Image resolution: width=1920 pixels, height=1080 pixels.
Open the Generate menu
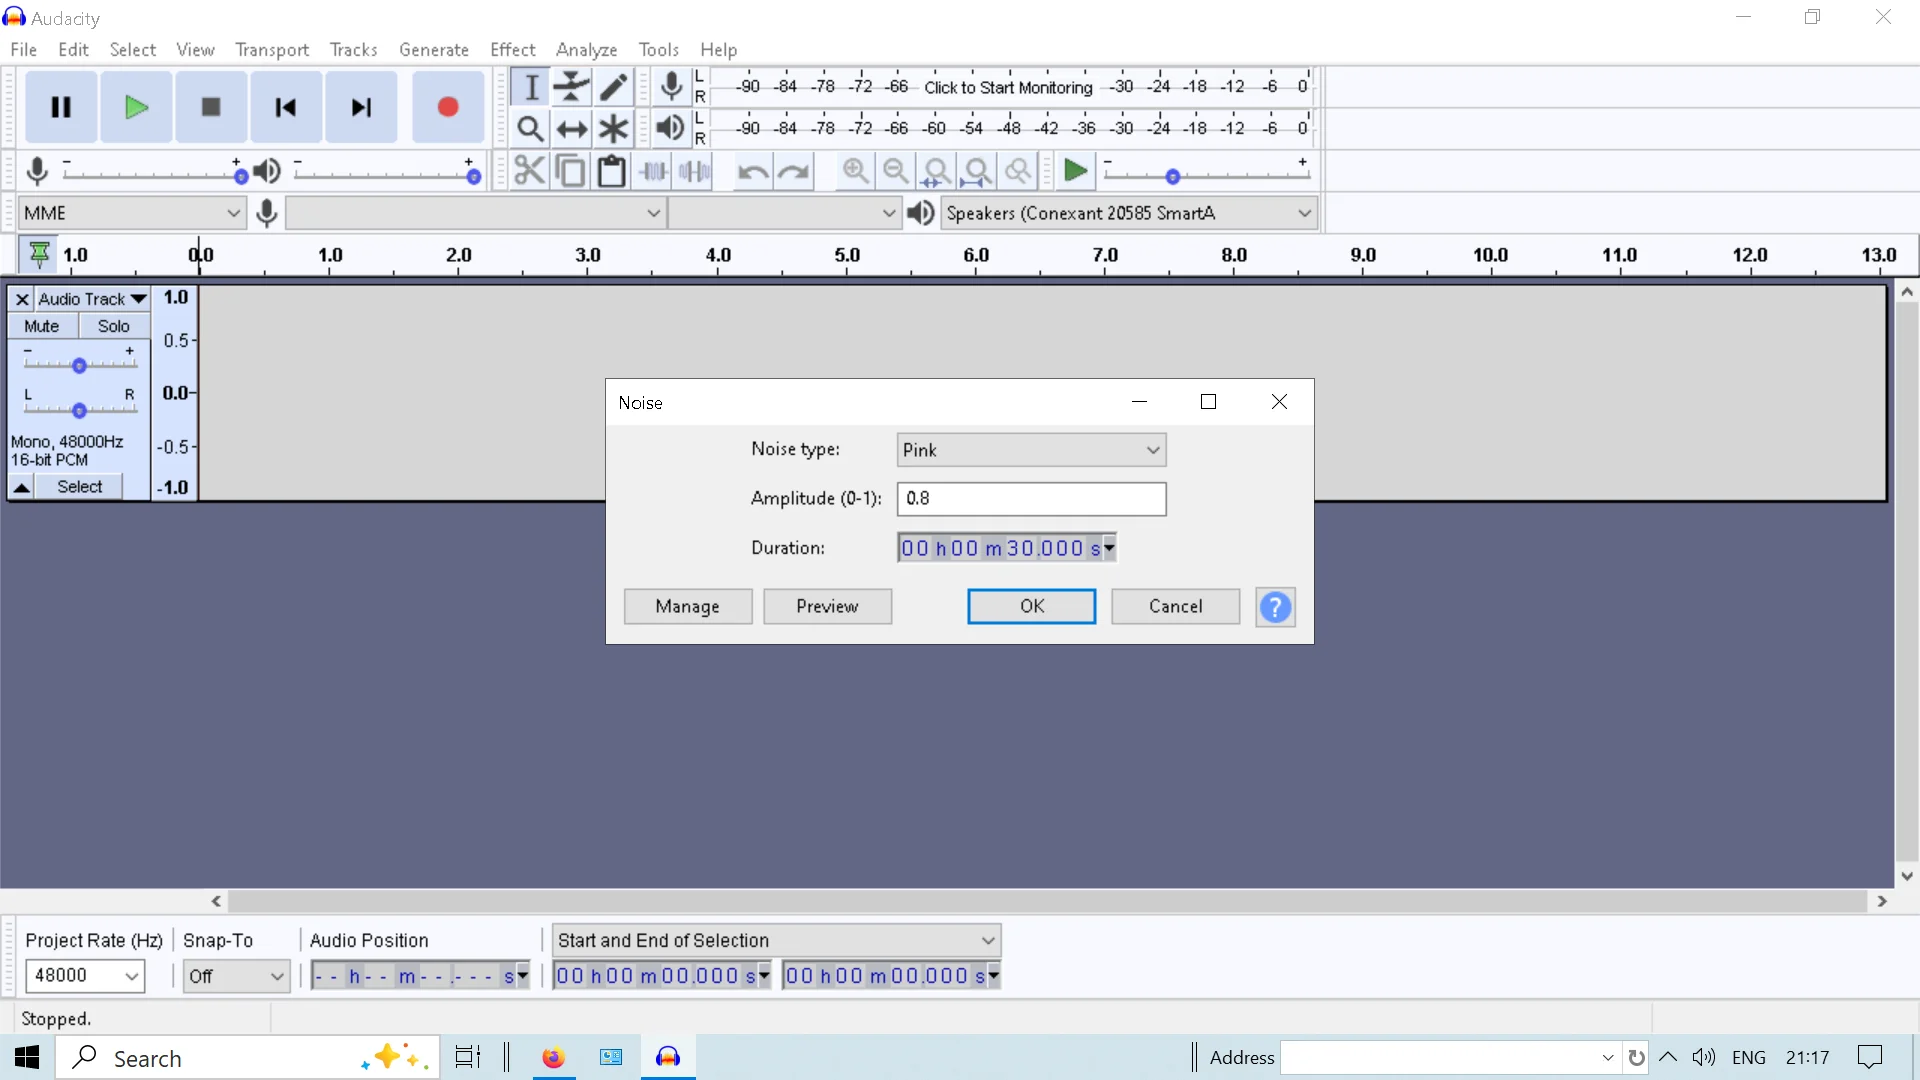click(433, 49)
